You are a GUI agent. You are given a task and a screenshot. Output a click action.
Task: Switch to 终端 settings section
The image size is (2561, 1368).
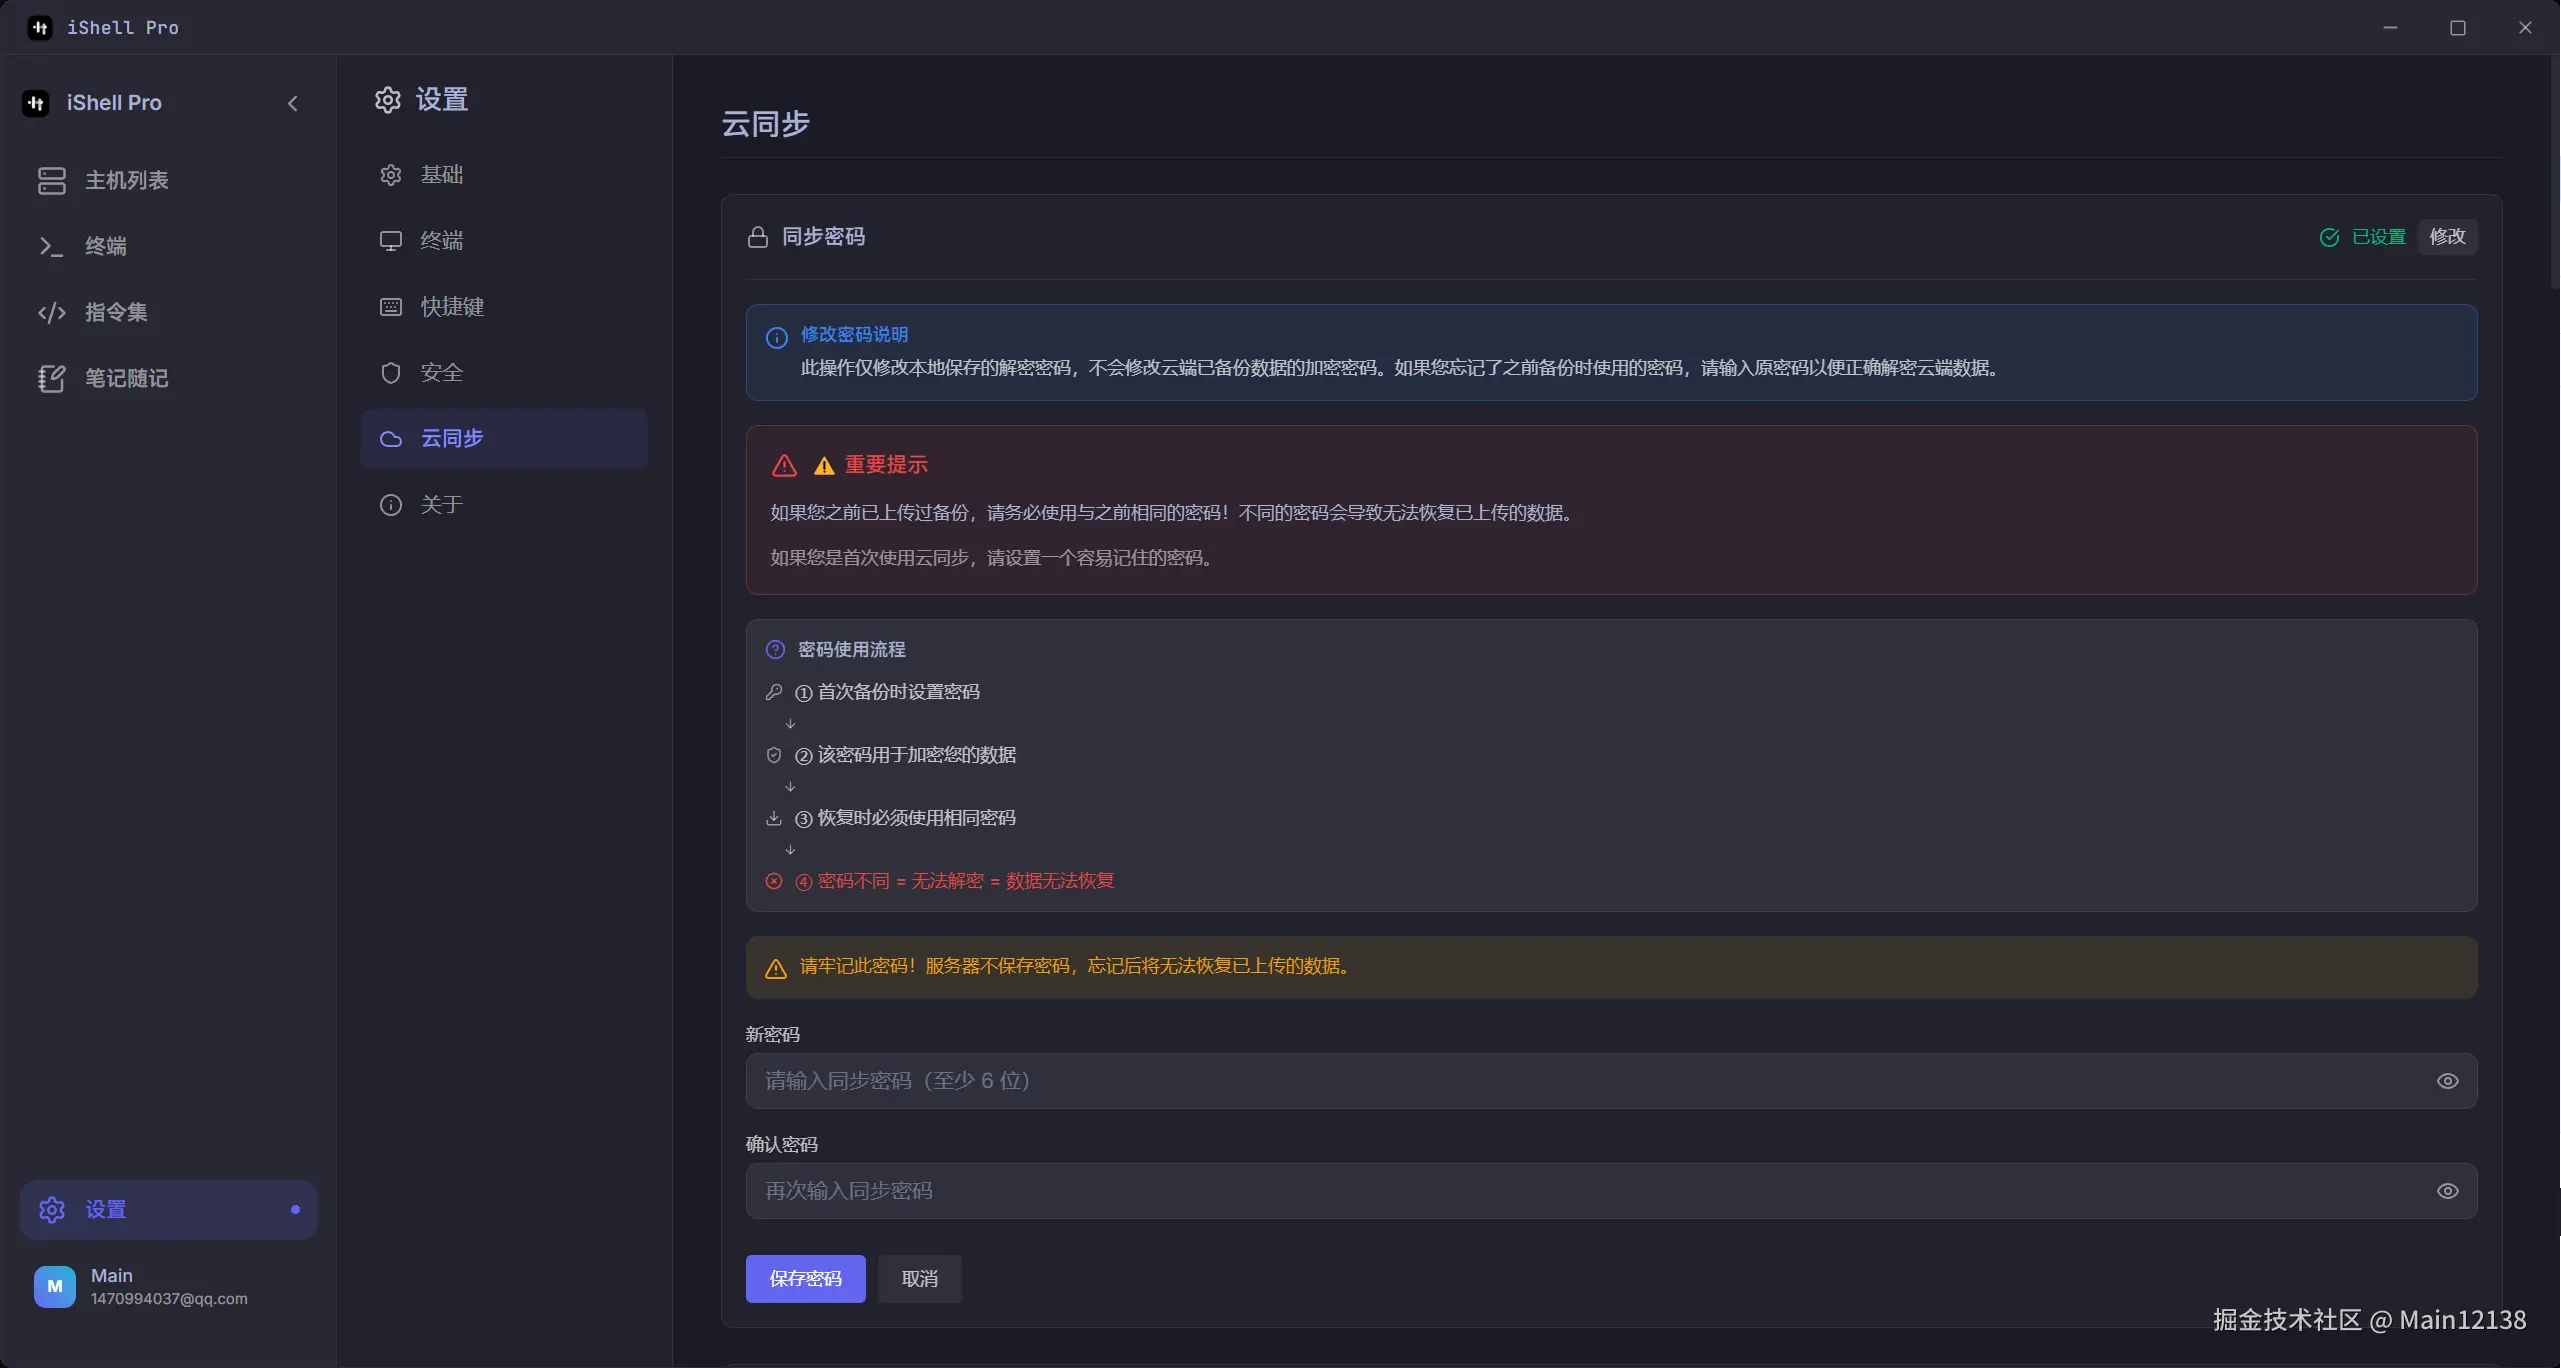(x=441, y=240)
